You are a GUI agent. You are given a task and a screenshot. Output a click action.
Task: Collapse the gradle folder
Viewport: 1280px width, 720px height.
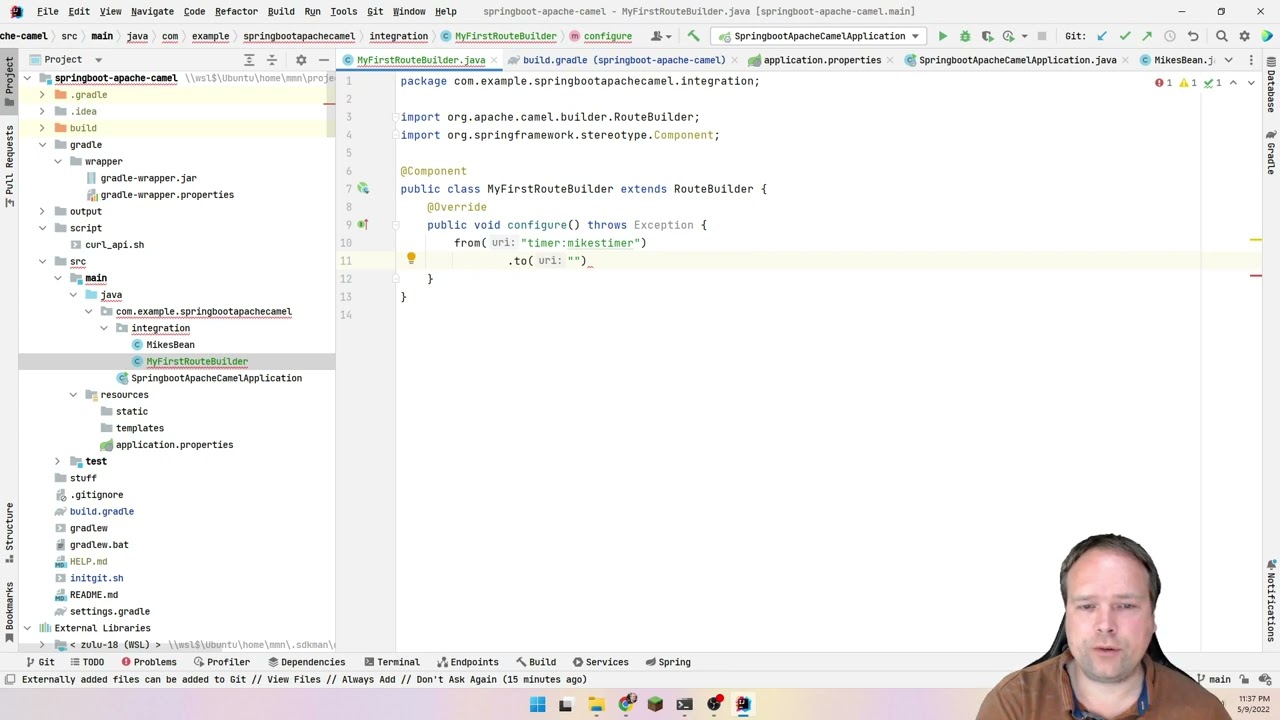tap(42, 145)
